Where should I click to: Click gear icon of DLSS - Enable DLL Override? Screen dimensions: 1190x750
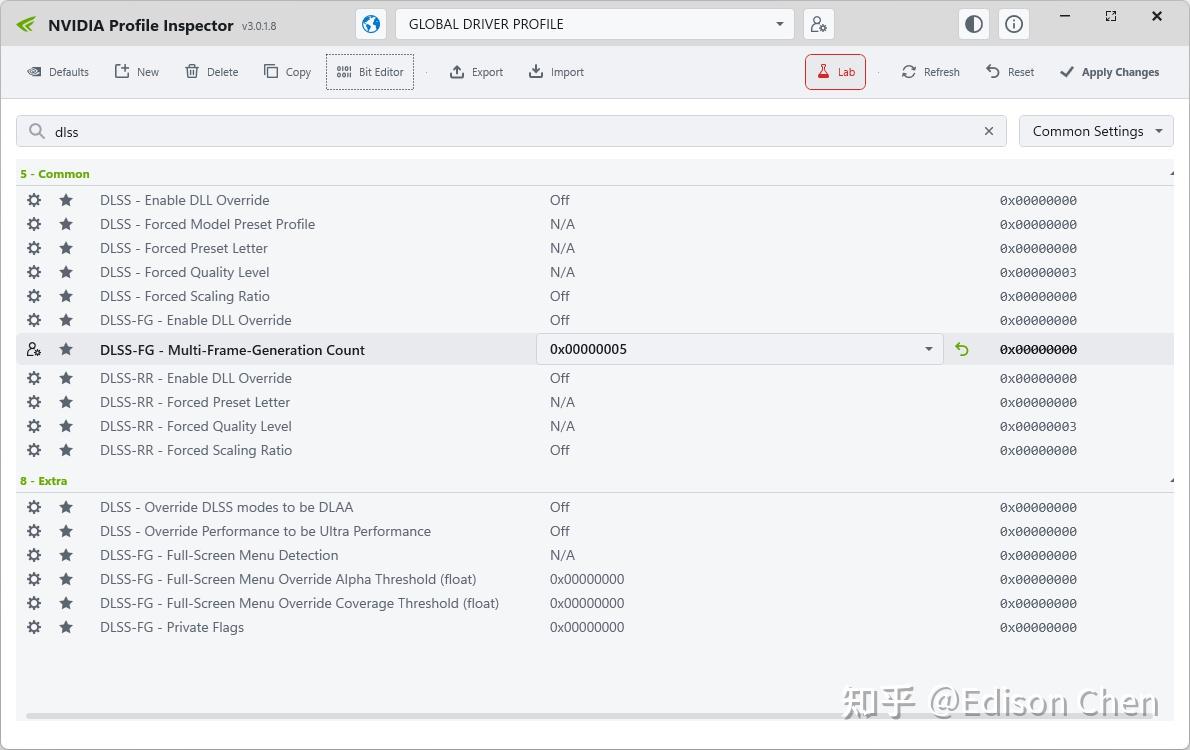point(34,200)
